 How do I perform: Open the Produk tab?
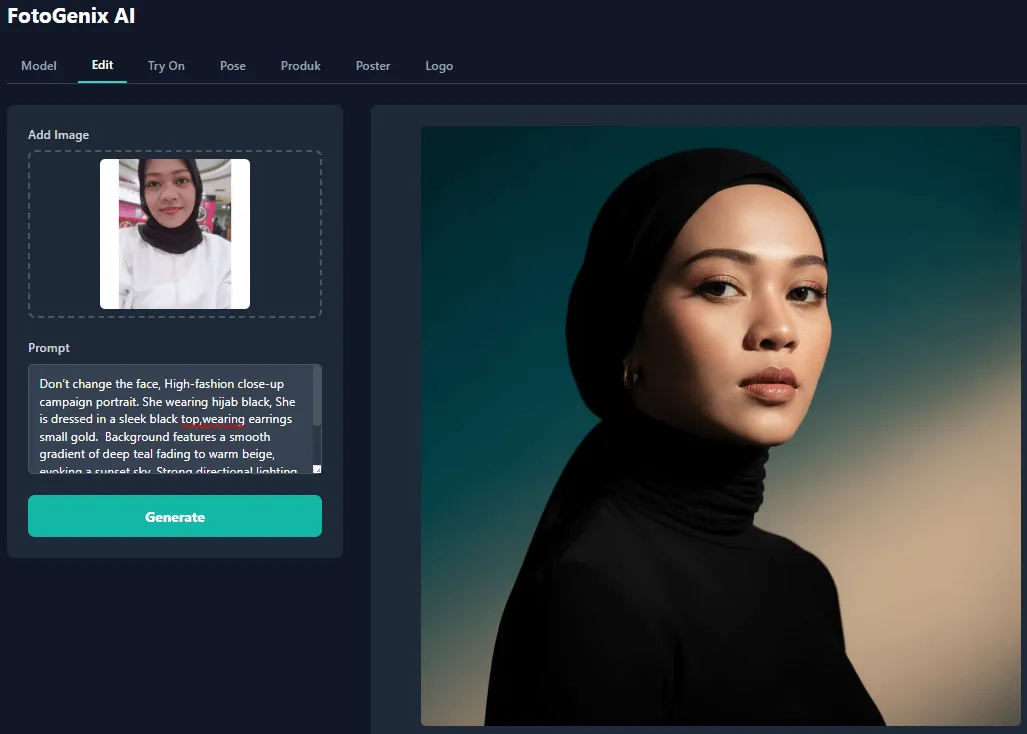pyautogui.click(x=300, y=65)
